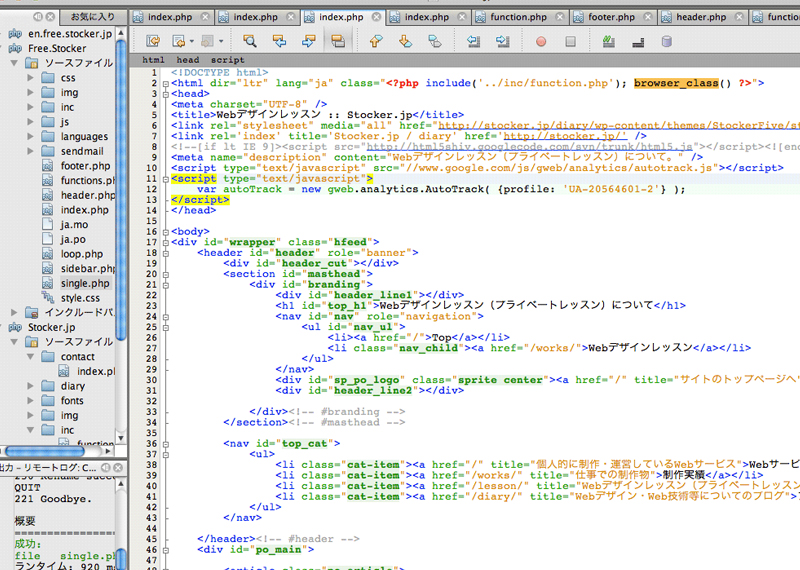This screenshot has height=570, width=800.
Task: Close the output log panel
Action: pos(118,467)
